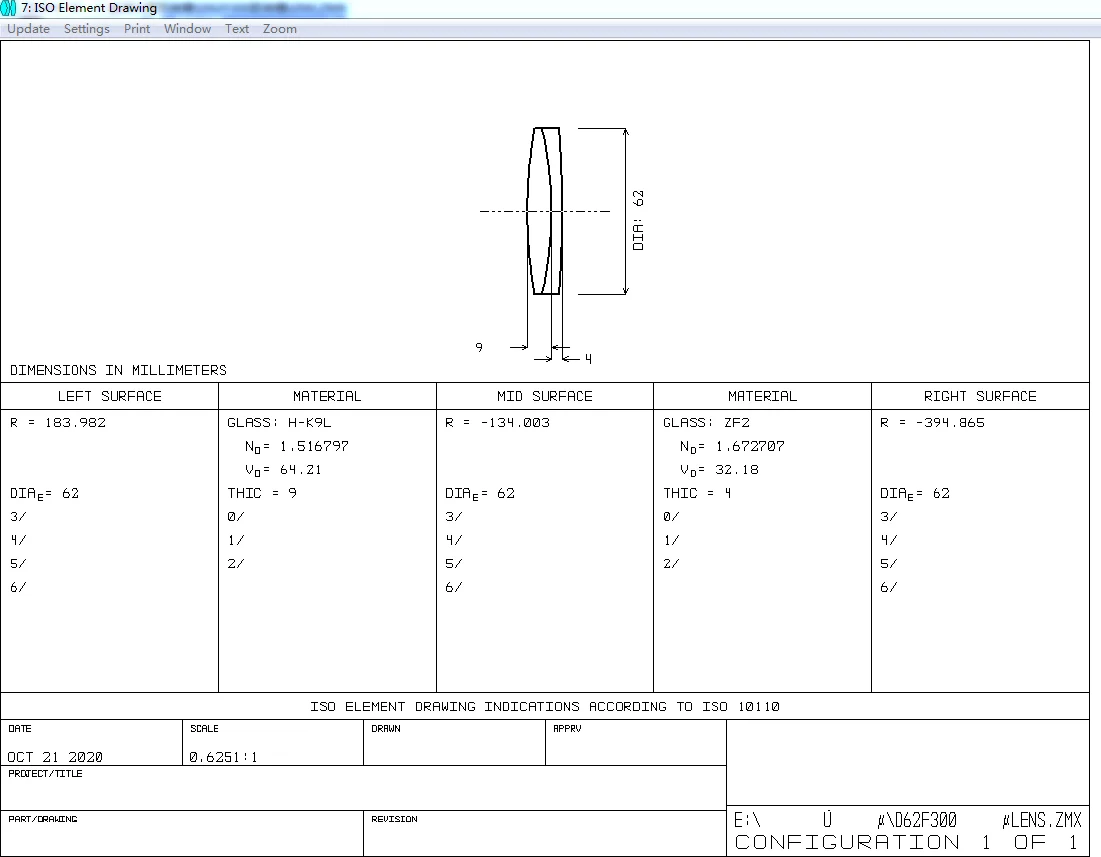This screenshot has height=857, width=1101.
Task: Click the Zemax window icon in title bar
Action: click(x=8, y=8)
